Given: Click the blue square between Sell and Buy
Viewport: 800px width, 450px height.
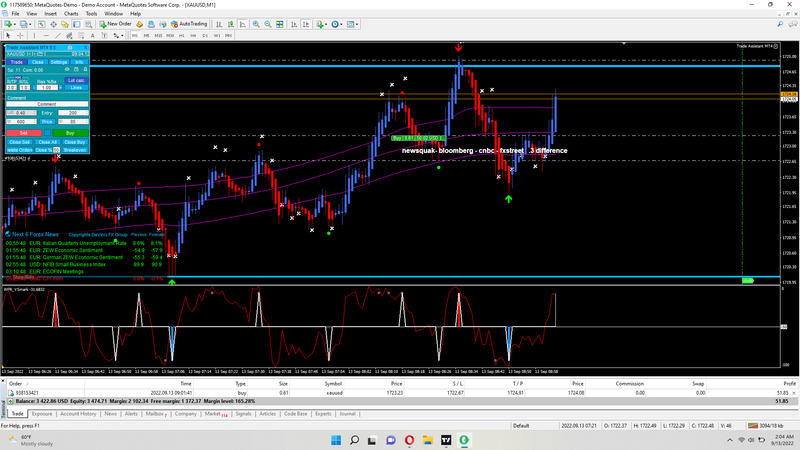Looking at the screenshot, I should point(46,132).
